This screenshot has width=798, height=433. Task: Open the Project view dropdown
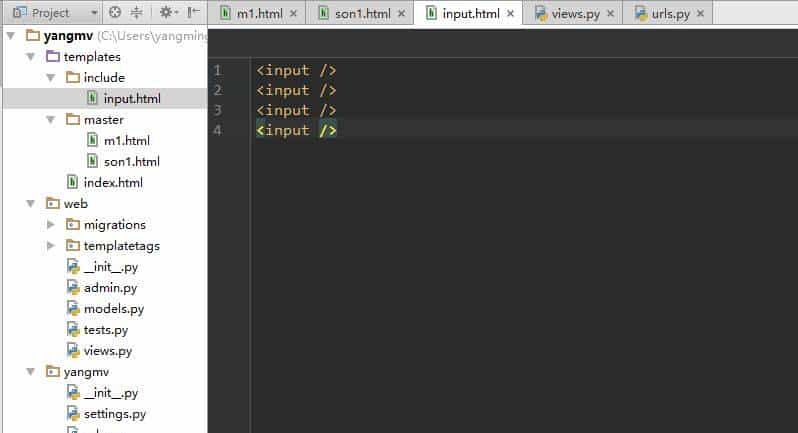pyautogui.click(x=94, y=13)
